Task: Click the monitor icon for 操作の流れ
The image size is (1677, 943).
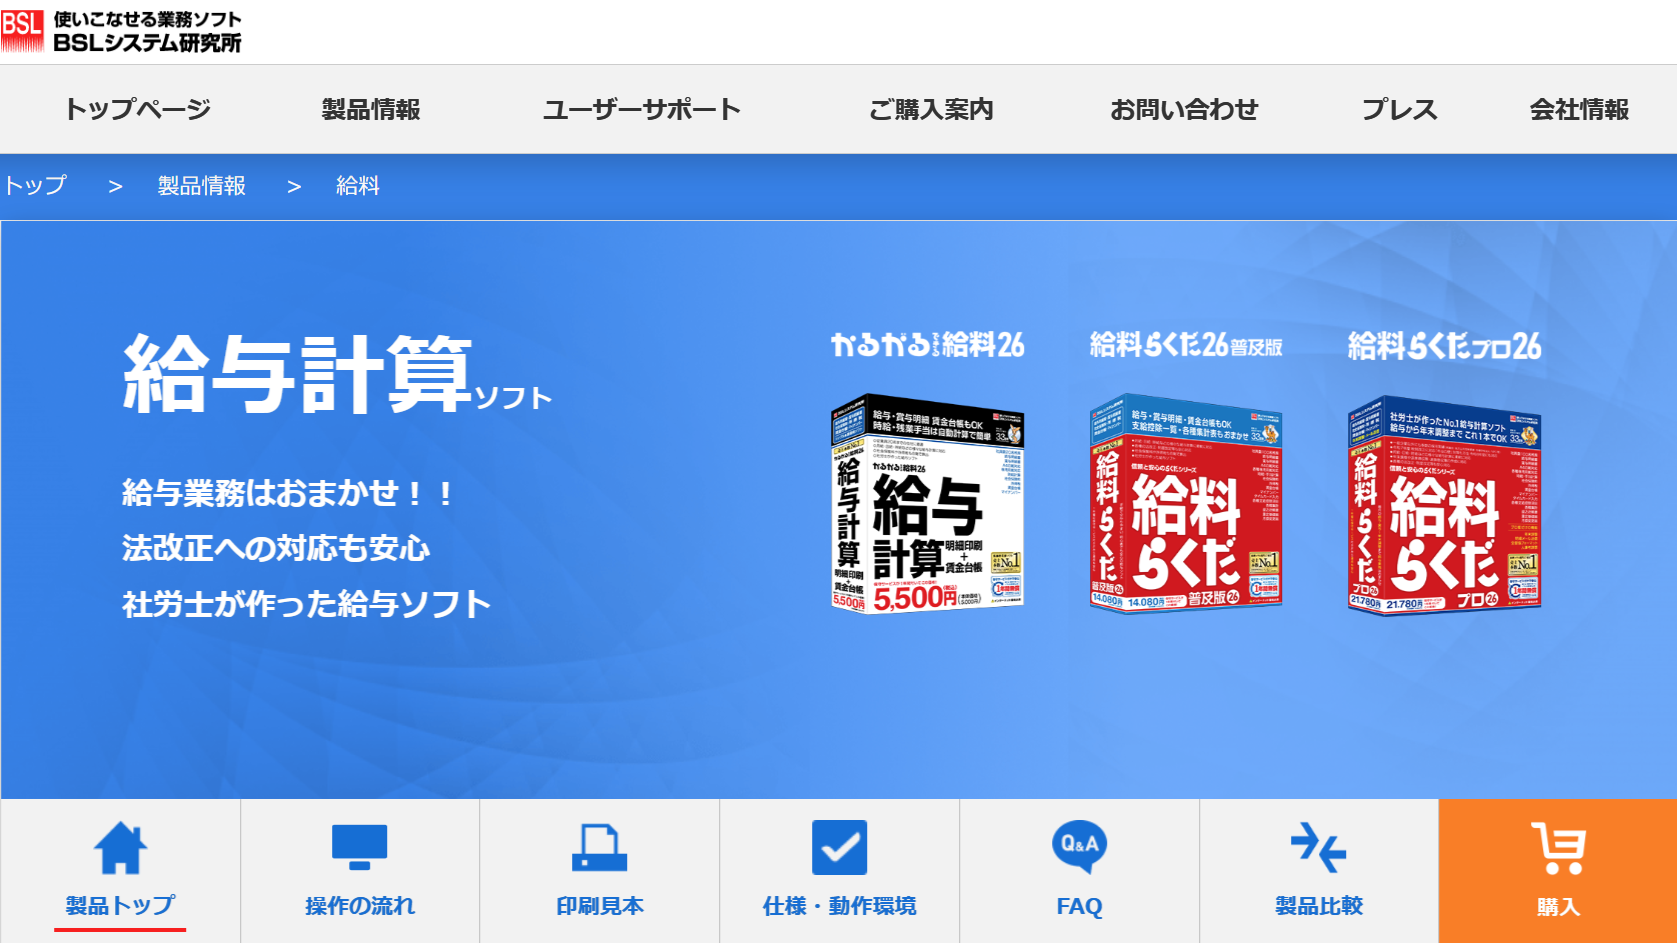Action: pos(359,847)
